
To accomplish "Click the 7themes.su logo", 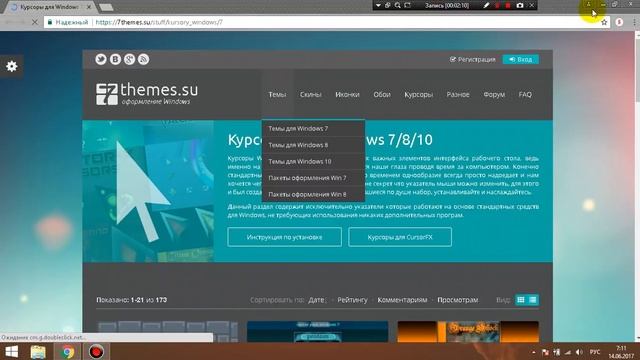I will pos(147,94).
